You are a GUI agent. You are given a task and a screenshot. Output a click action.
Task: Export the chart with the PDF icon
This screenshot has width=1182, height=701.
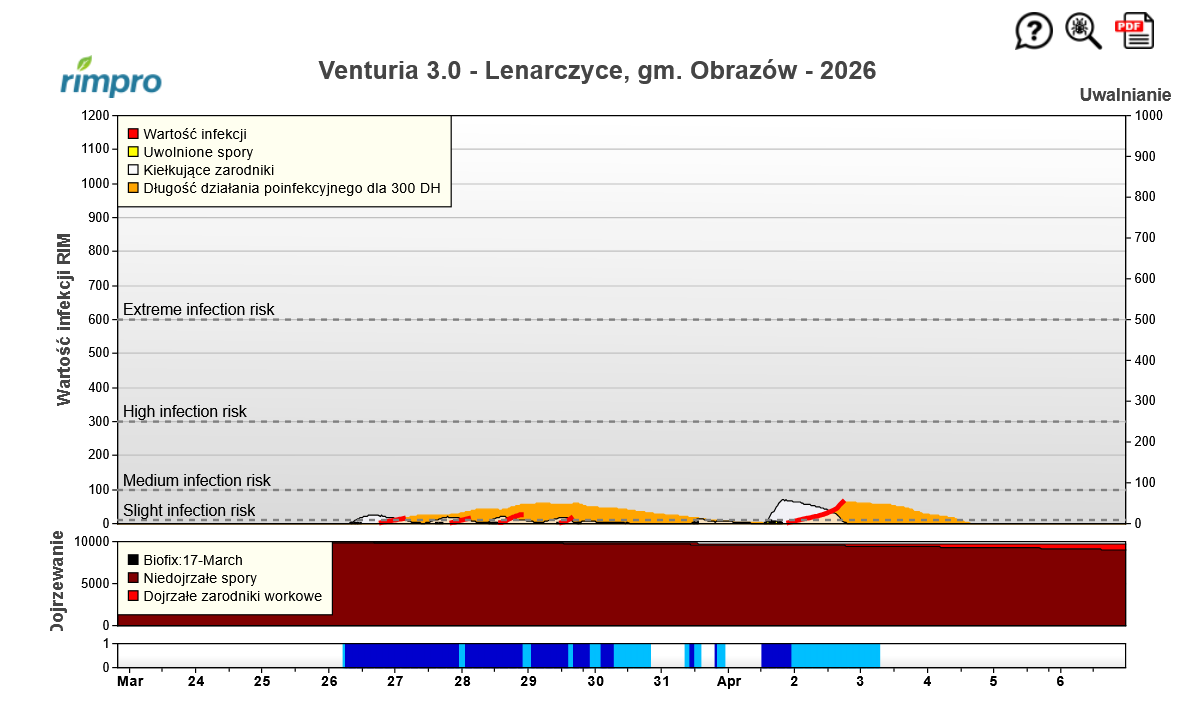coord(1134,31)
